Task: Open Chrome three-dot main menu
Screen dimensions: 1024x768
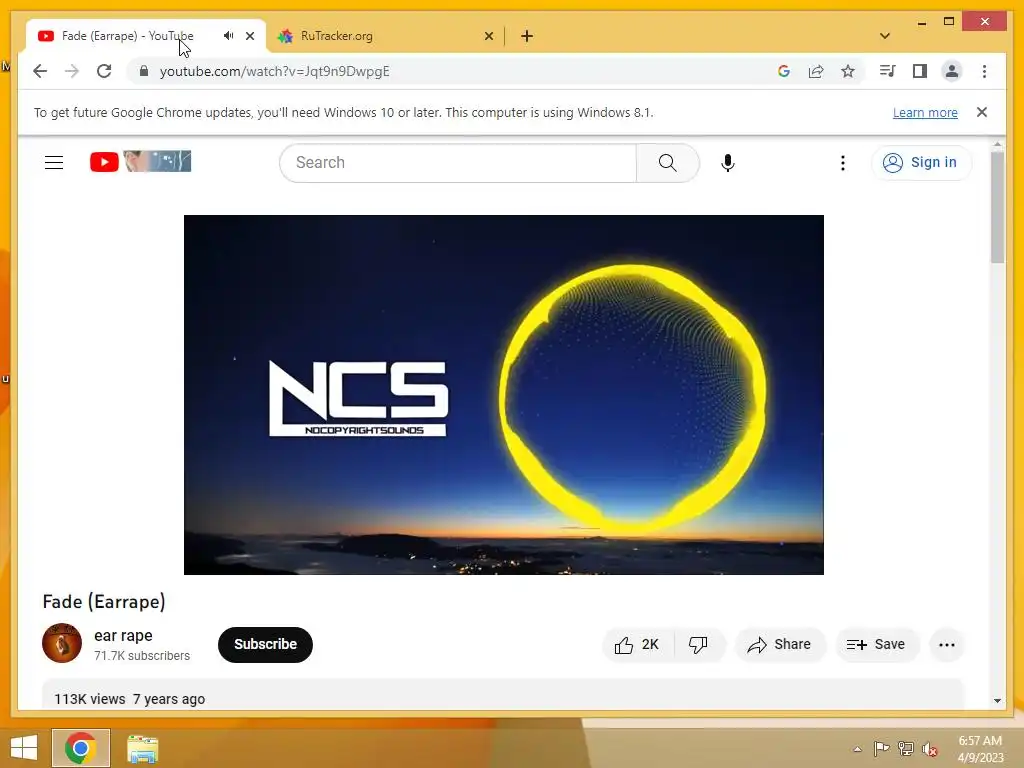Action: (984, 71)
